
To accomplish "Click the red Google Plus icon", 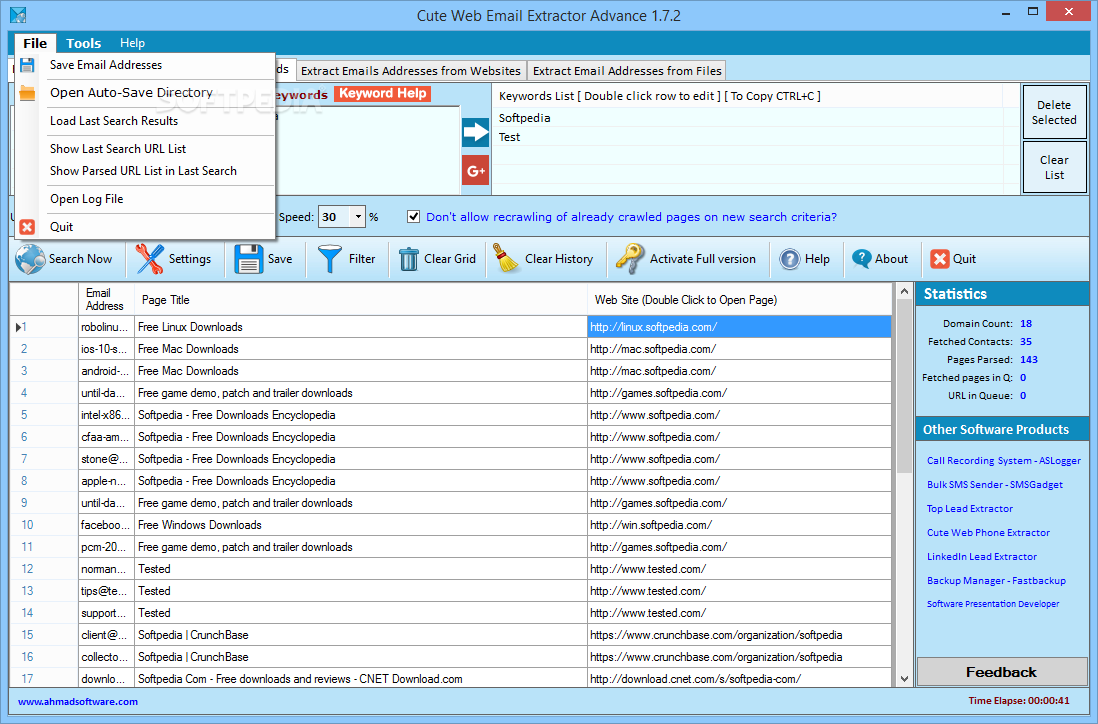I will [x=475, y=171].
